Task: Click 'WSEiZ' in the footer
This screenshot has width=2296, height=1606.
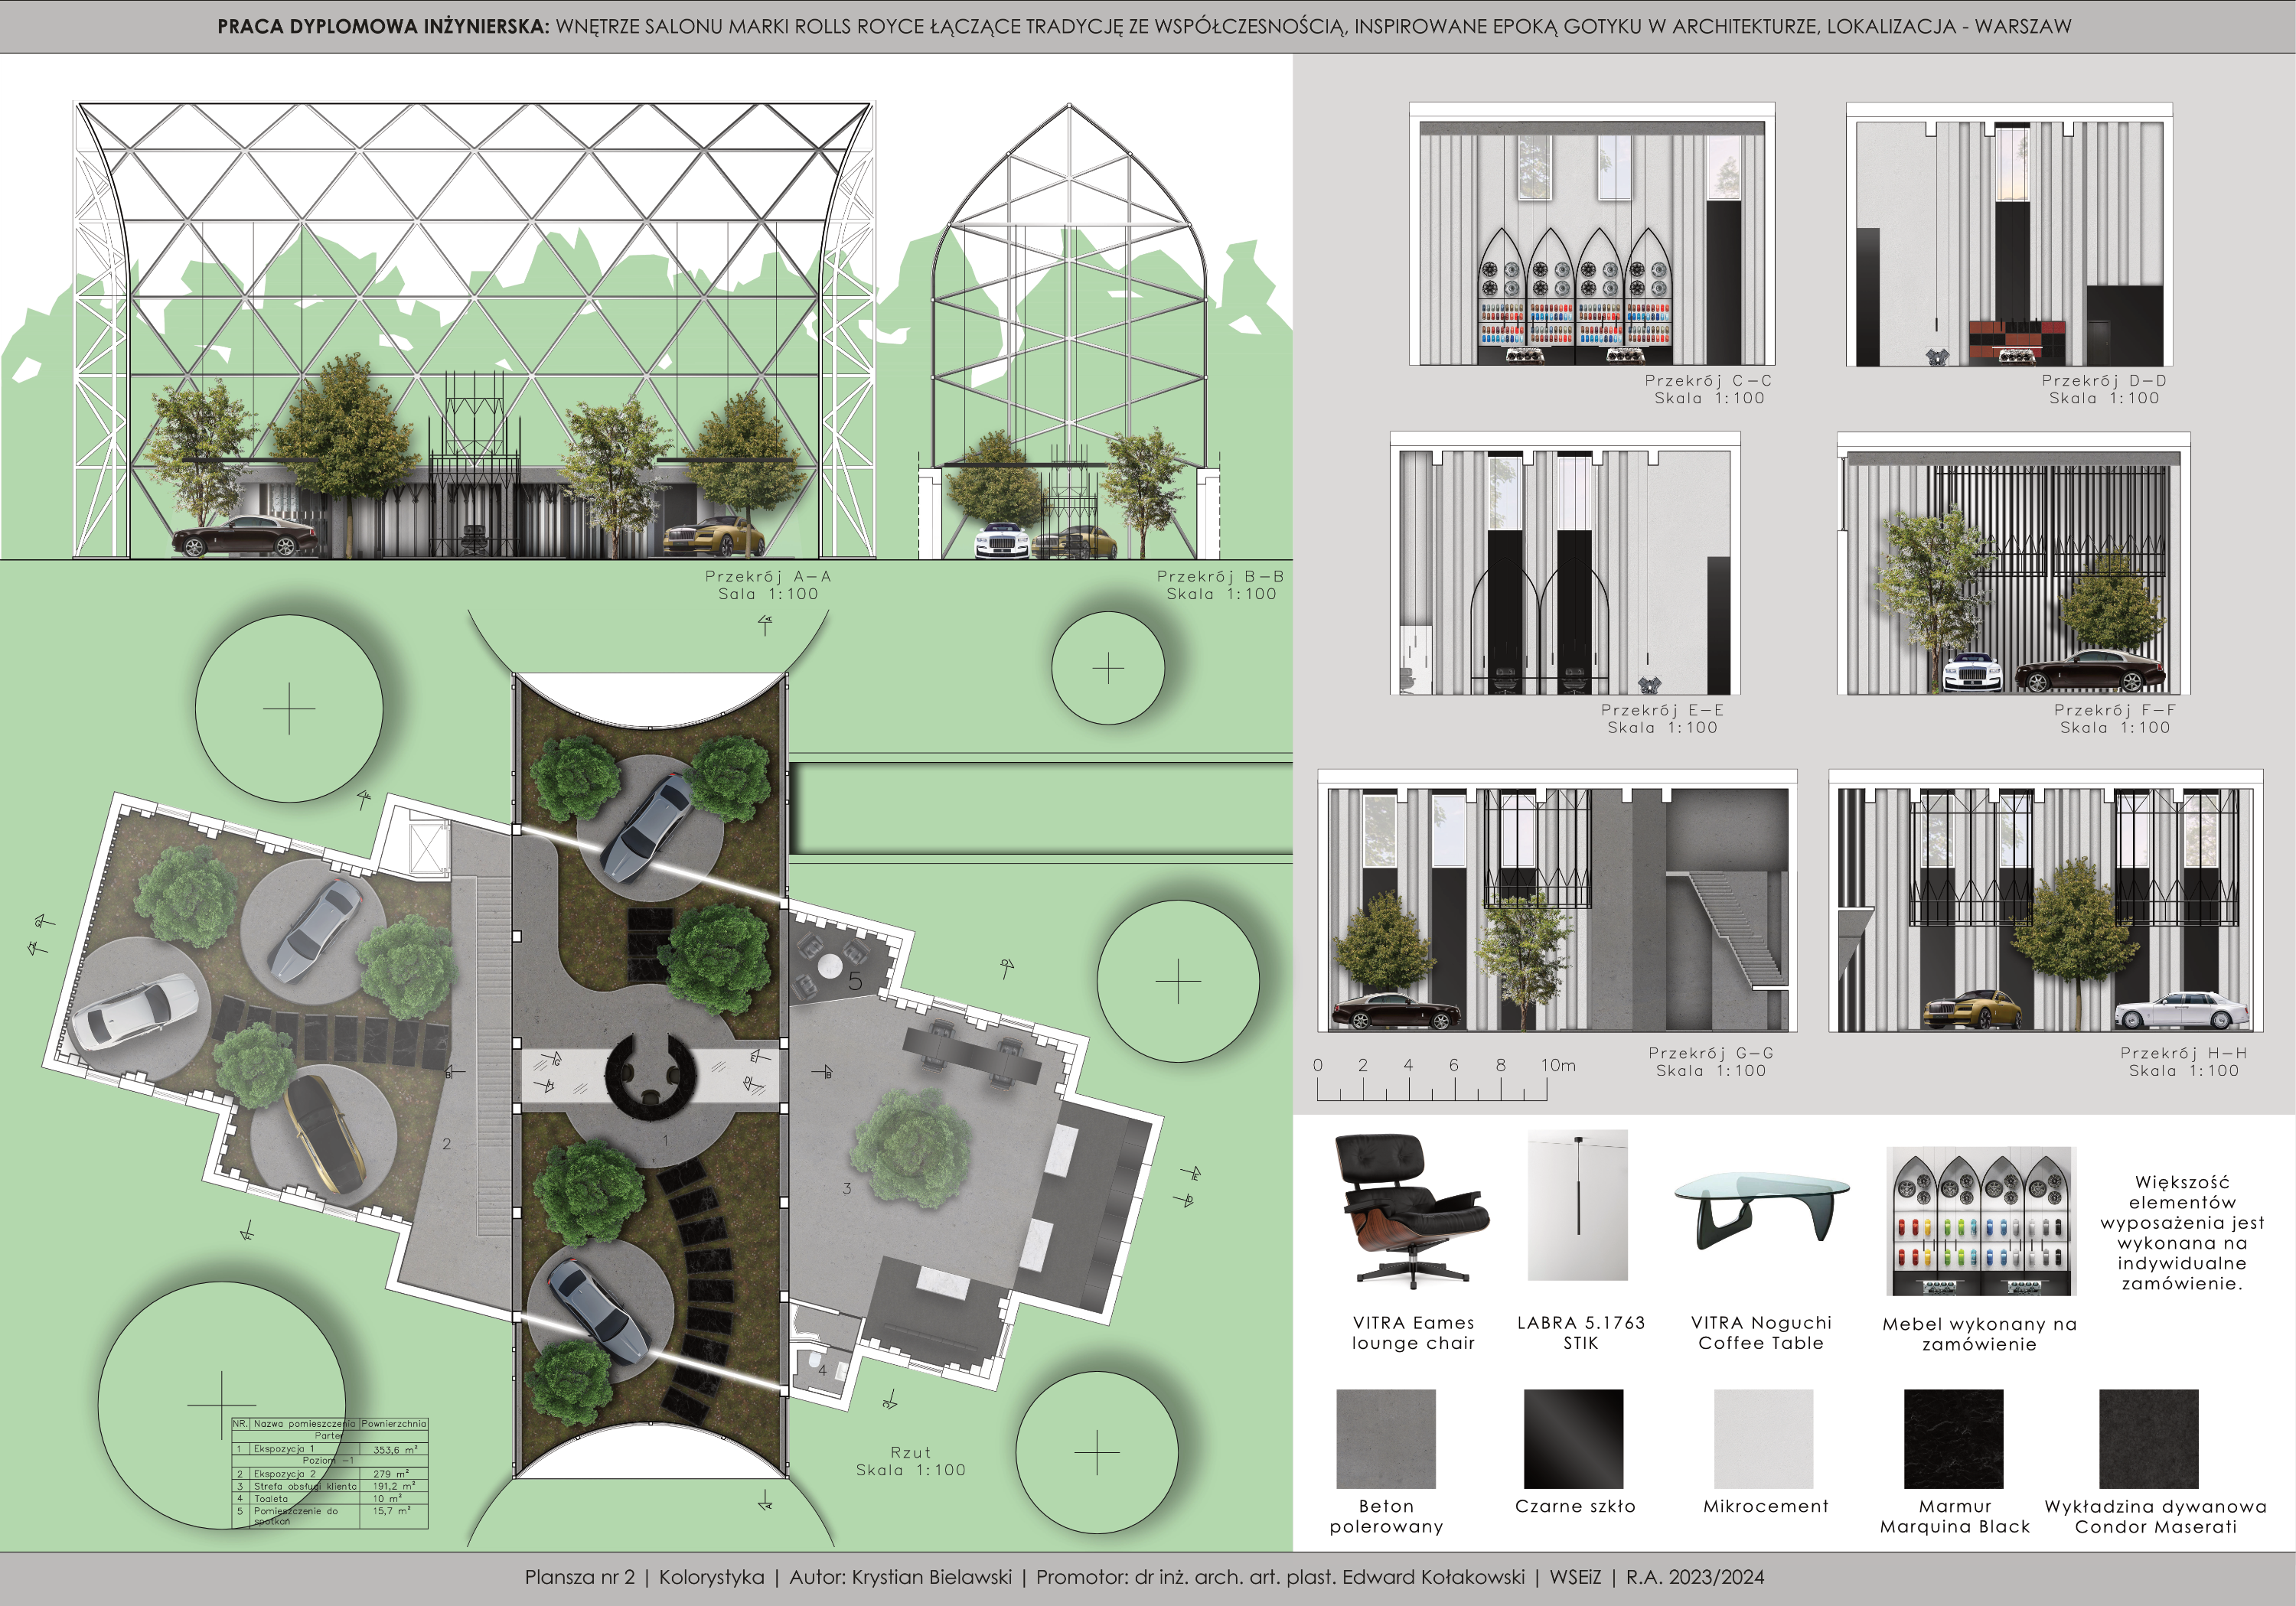Action: pyautogui.click(x=1575, y=1577)
